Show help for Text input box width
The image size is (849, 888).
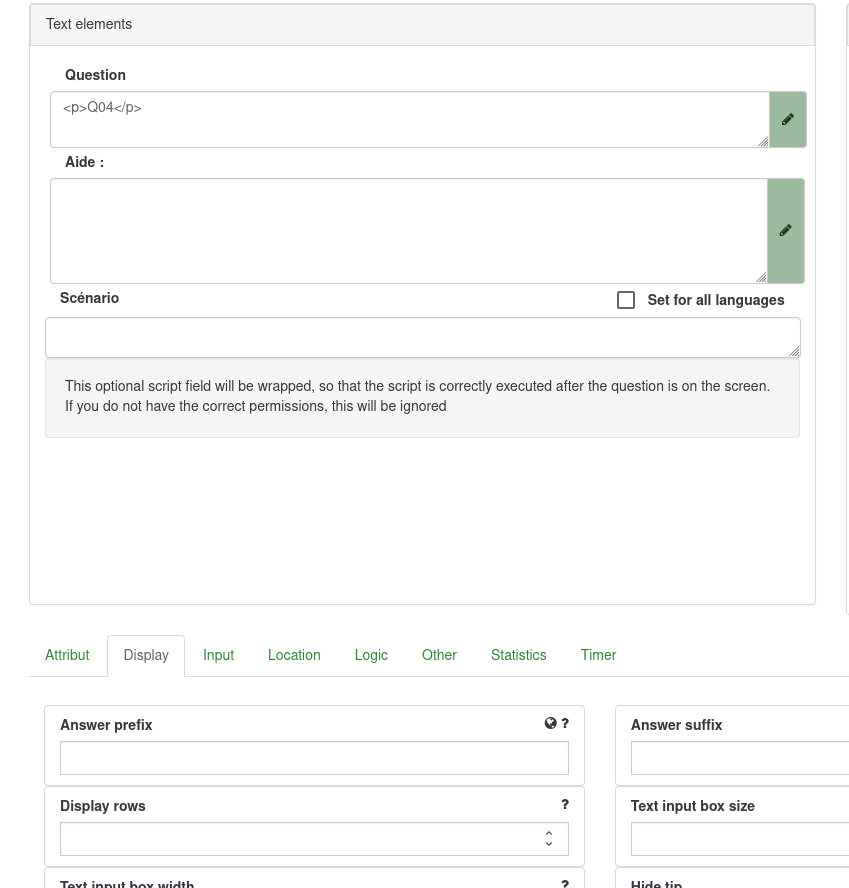click(x=565, y=883)
